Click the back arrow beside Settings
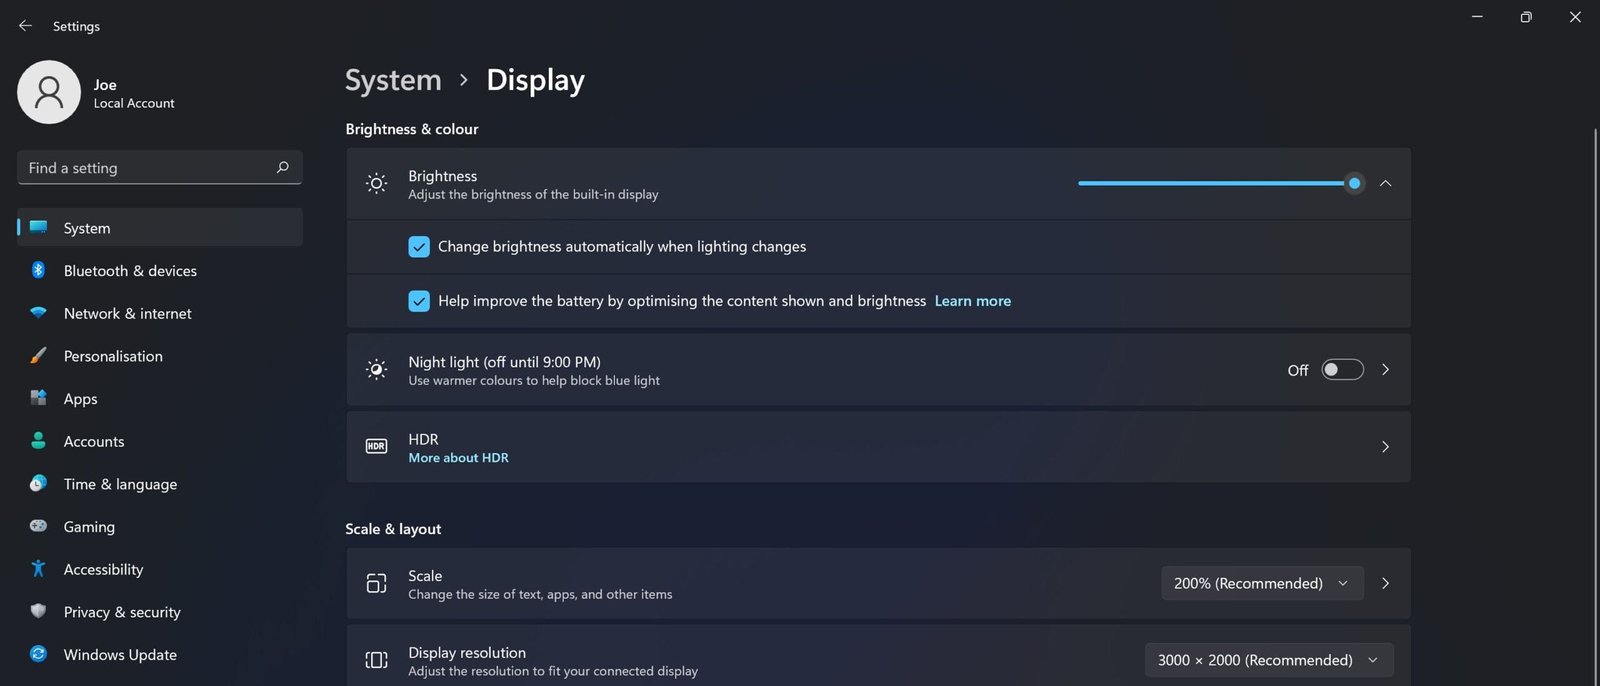Screen dimensions: 1600x686 pyautogui.click(x=26, y=26)
